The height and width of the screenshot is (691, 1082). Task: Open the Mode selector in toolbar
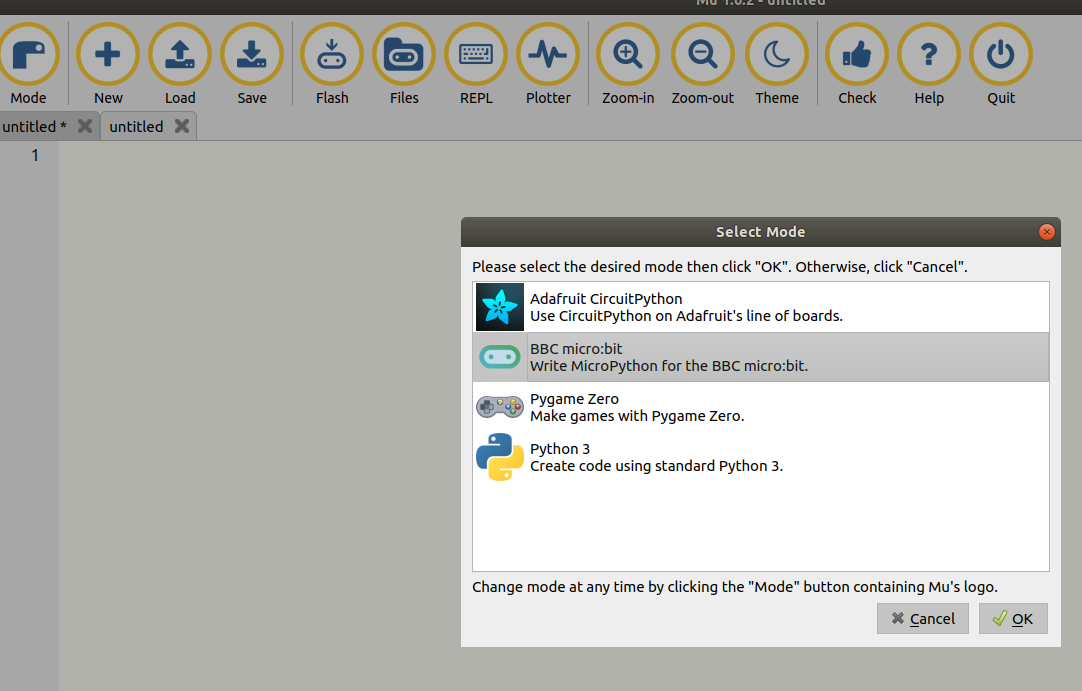(x=28, y=64)
